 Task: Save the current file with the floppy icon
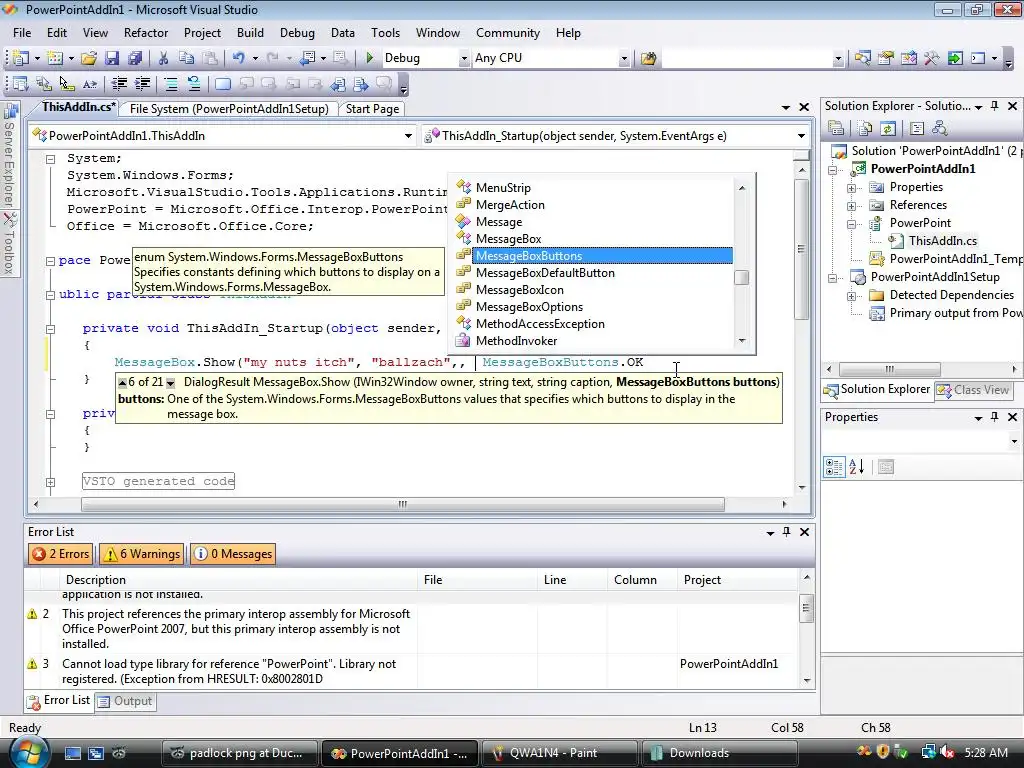[x=112, y=58]
